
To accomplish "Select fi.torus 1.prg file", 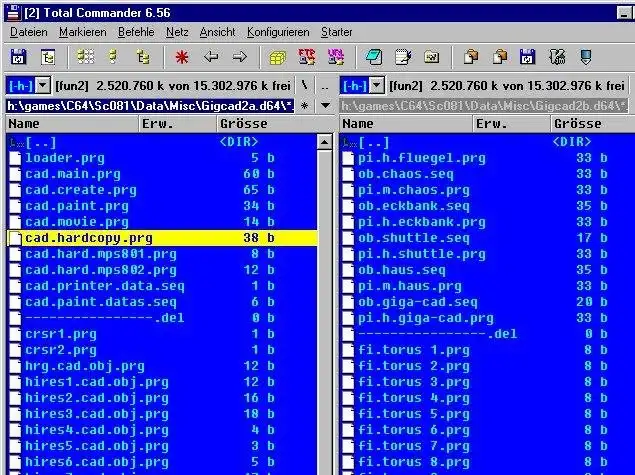I will 487,350.
